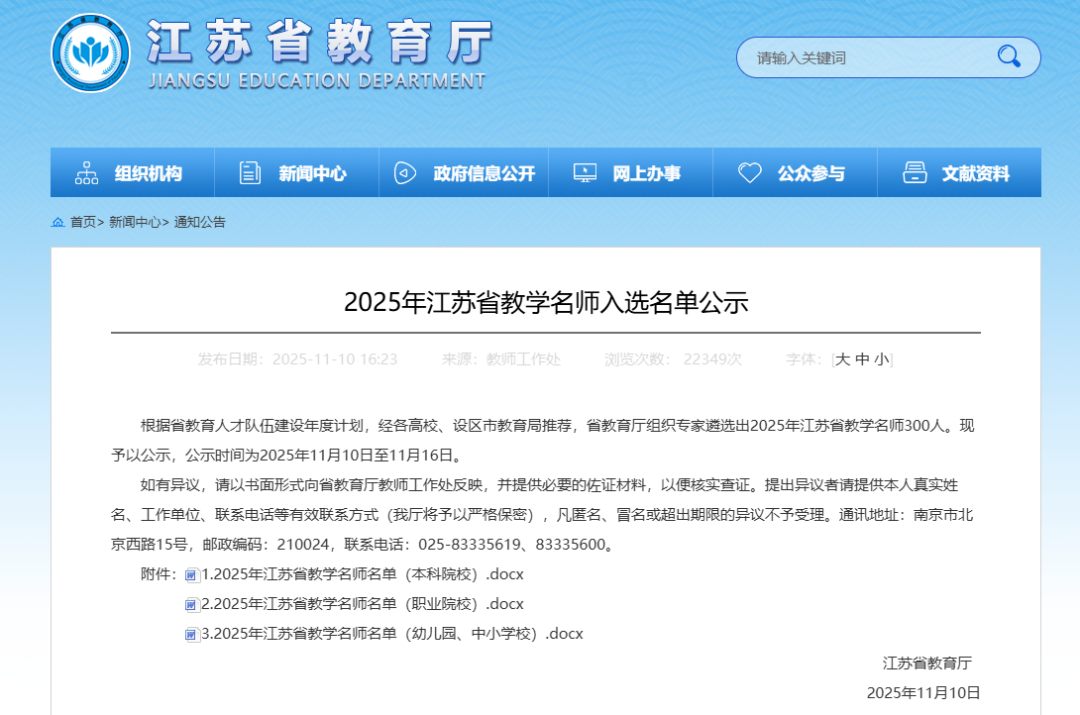
Task: Set font size to 中
Action: (x=862, y=359)
